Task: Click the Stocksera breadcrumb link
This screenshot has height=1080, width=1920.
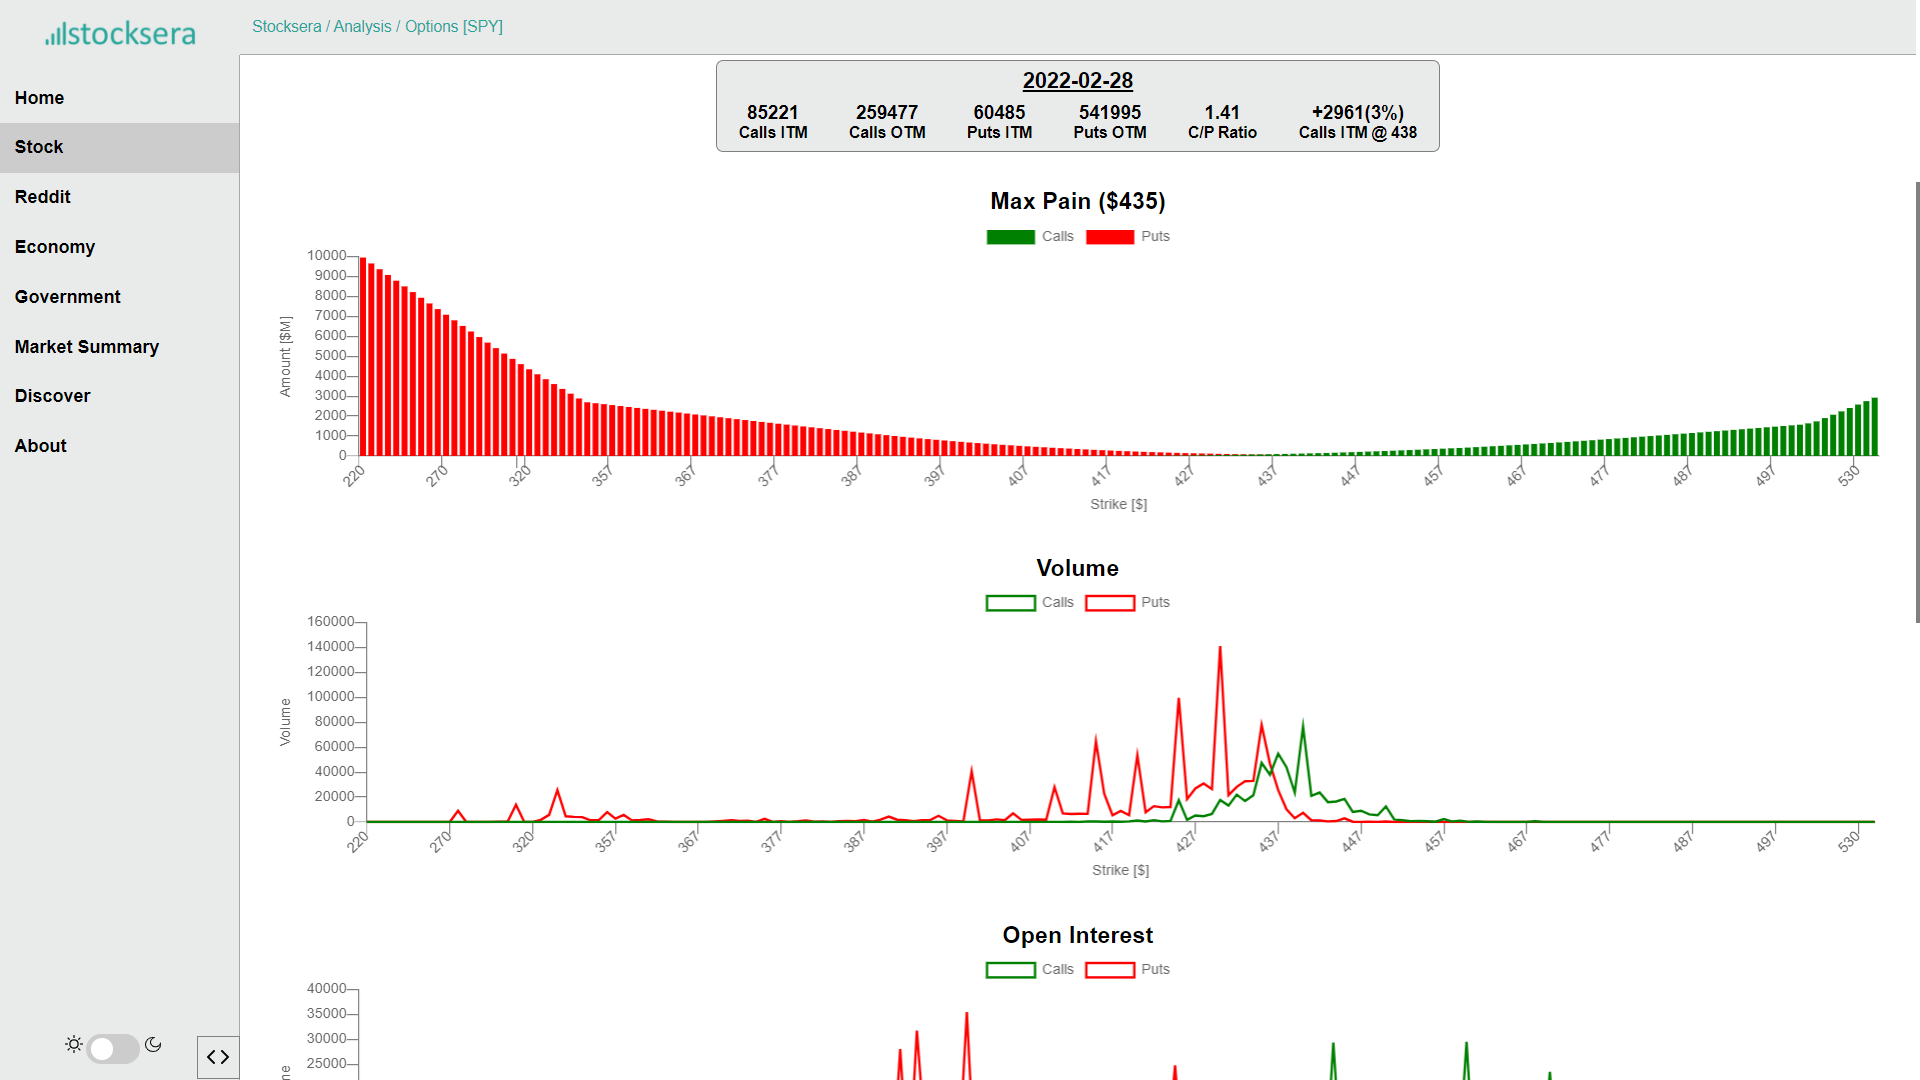Action: [x=286, y=27]
